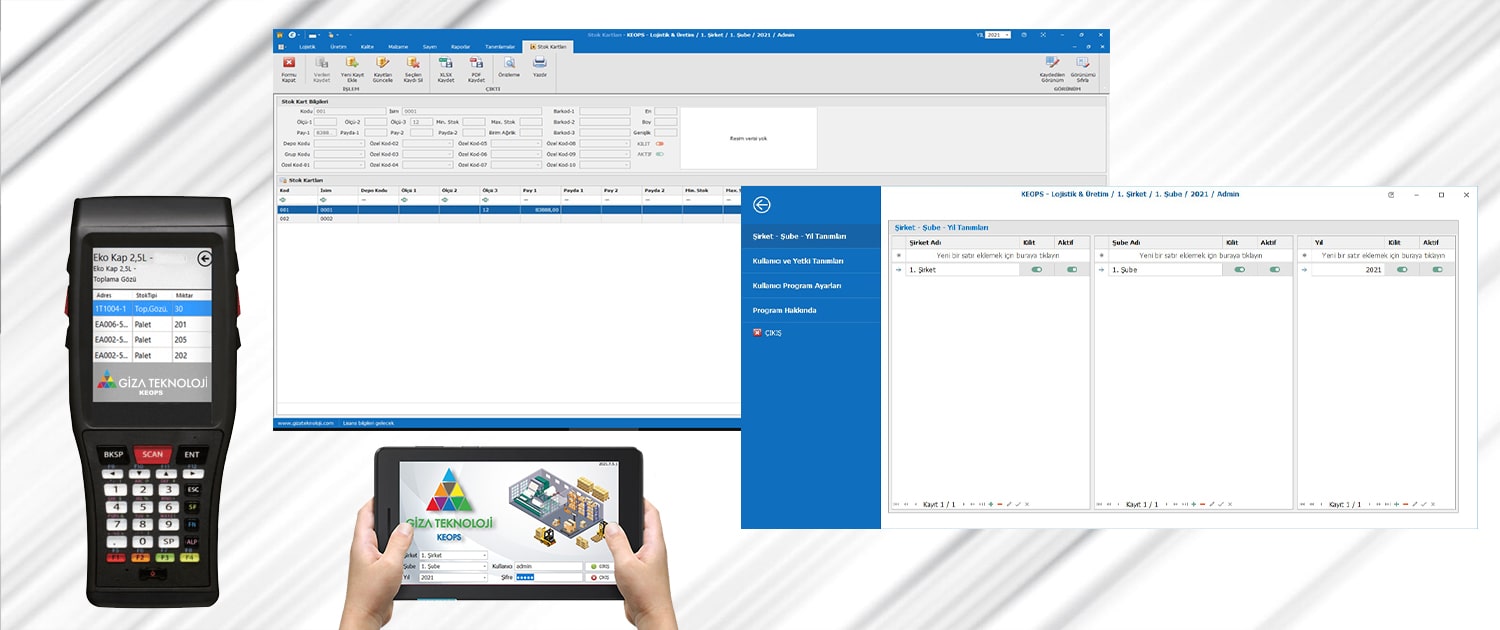The height and width of the screenshot is (630, 1500).
Task: Toggle Aktif switch for 1. Şirket
Action: [x=1072, y=270]
